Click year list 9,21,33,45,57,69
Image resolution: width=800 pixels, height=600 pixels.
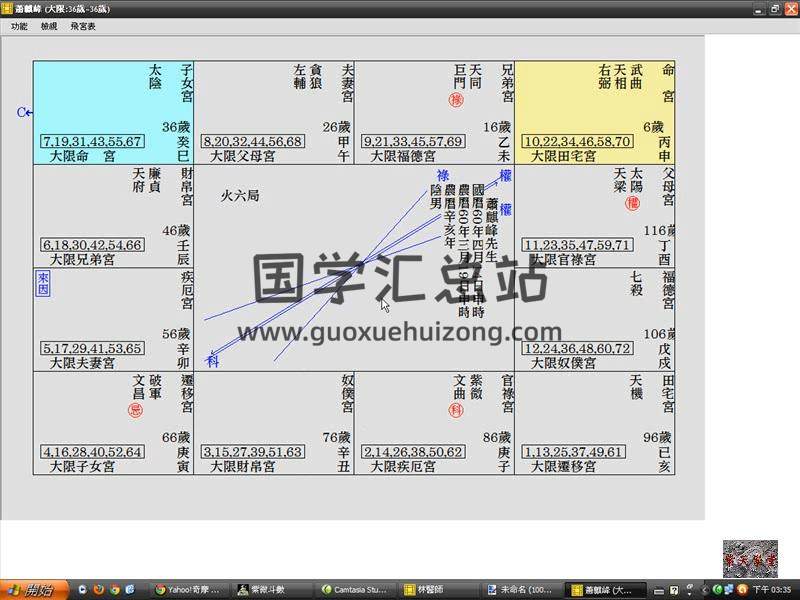coord(413,141)
